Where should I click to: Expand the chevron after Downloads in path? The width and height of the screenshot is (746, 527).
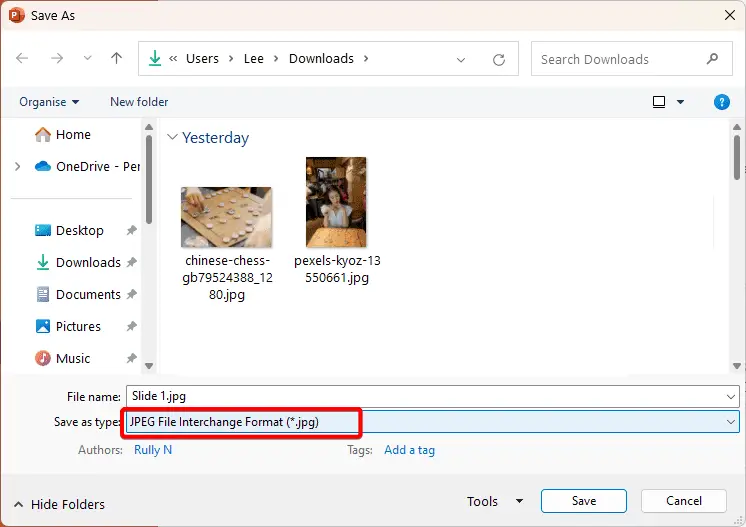tap(366, 59)
